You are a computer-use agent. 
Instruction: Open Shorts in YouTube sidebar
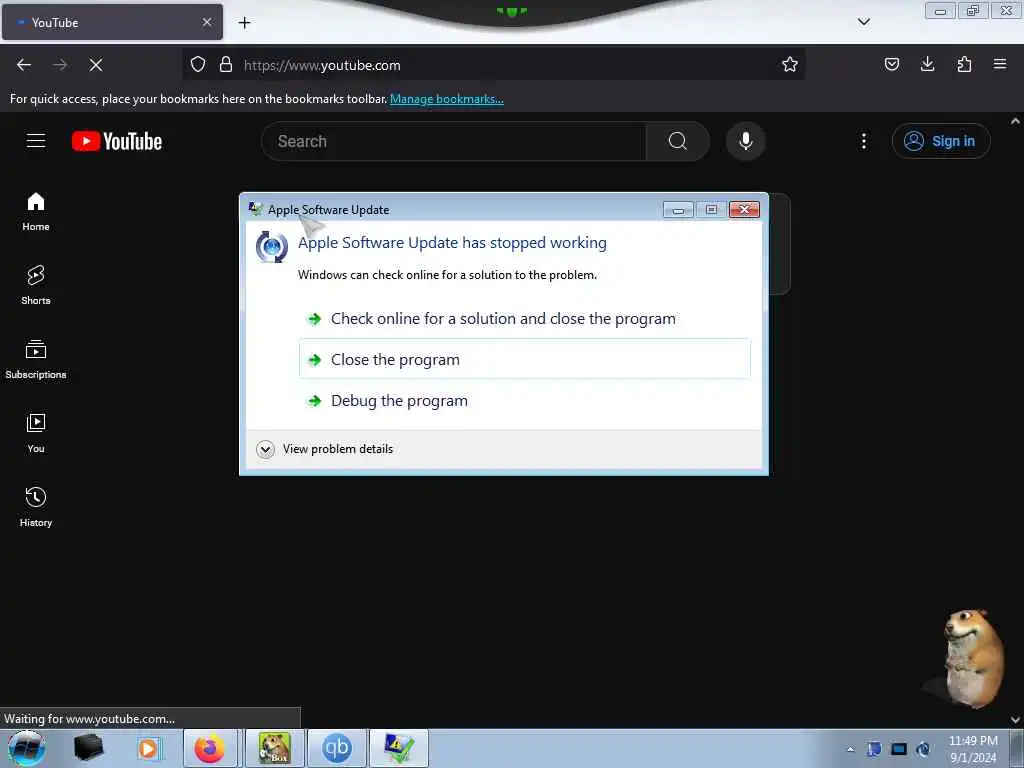tap(36, 285)
